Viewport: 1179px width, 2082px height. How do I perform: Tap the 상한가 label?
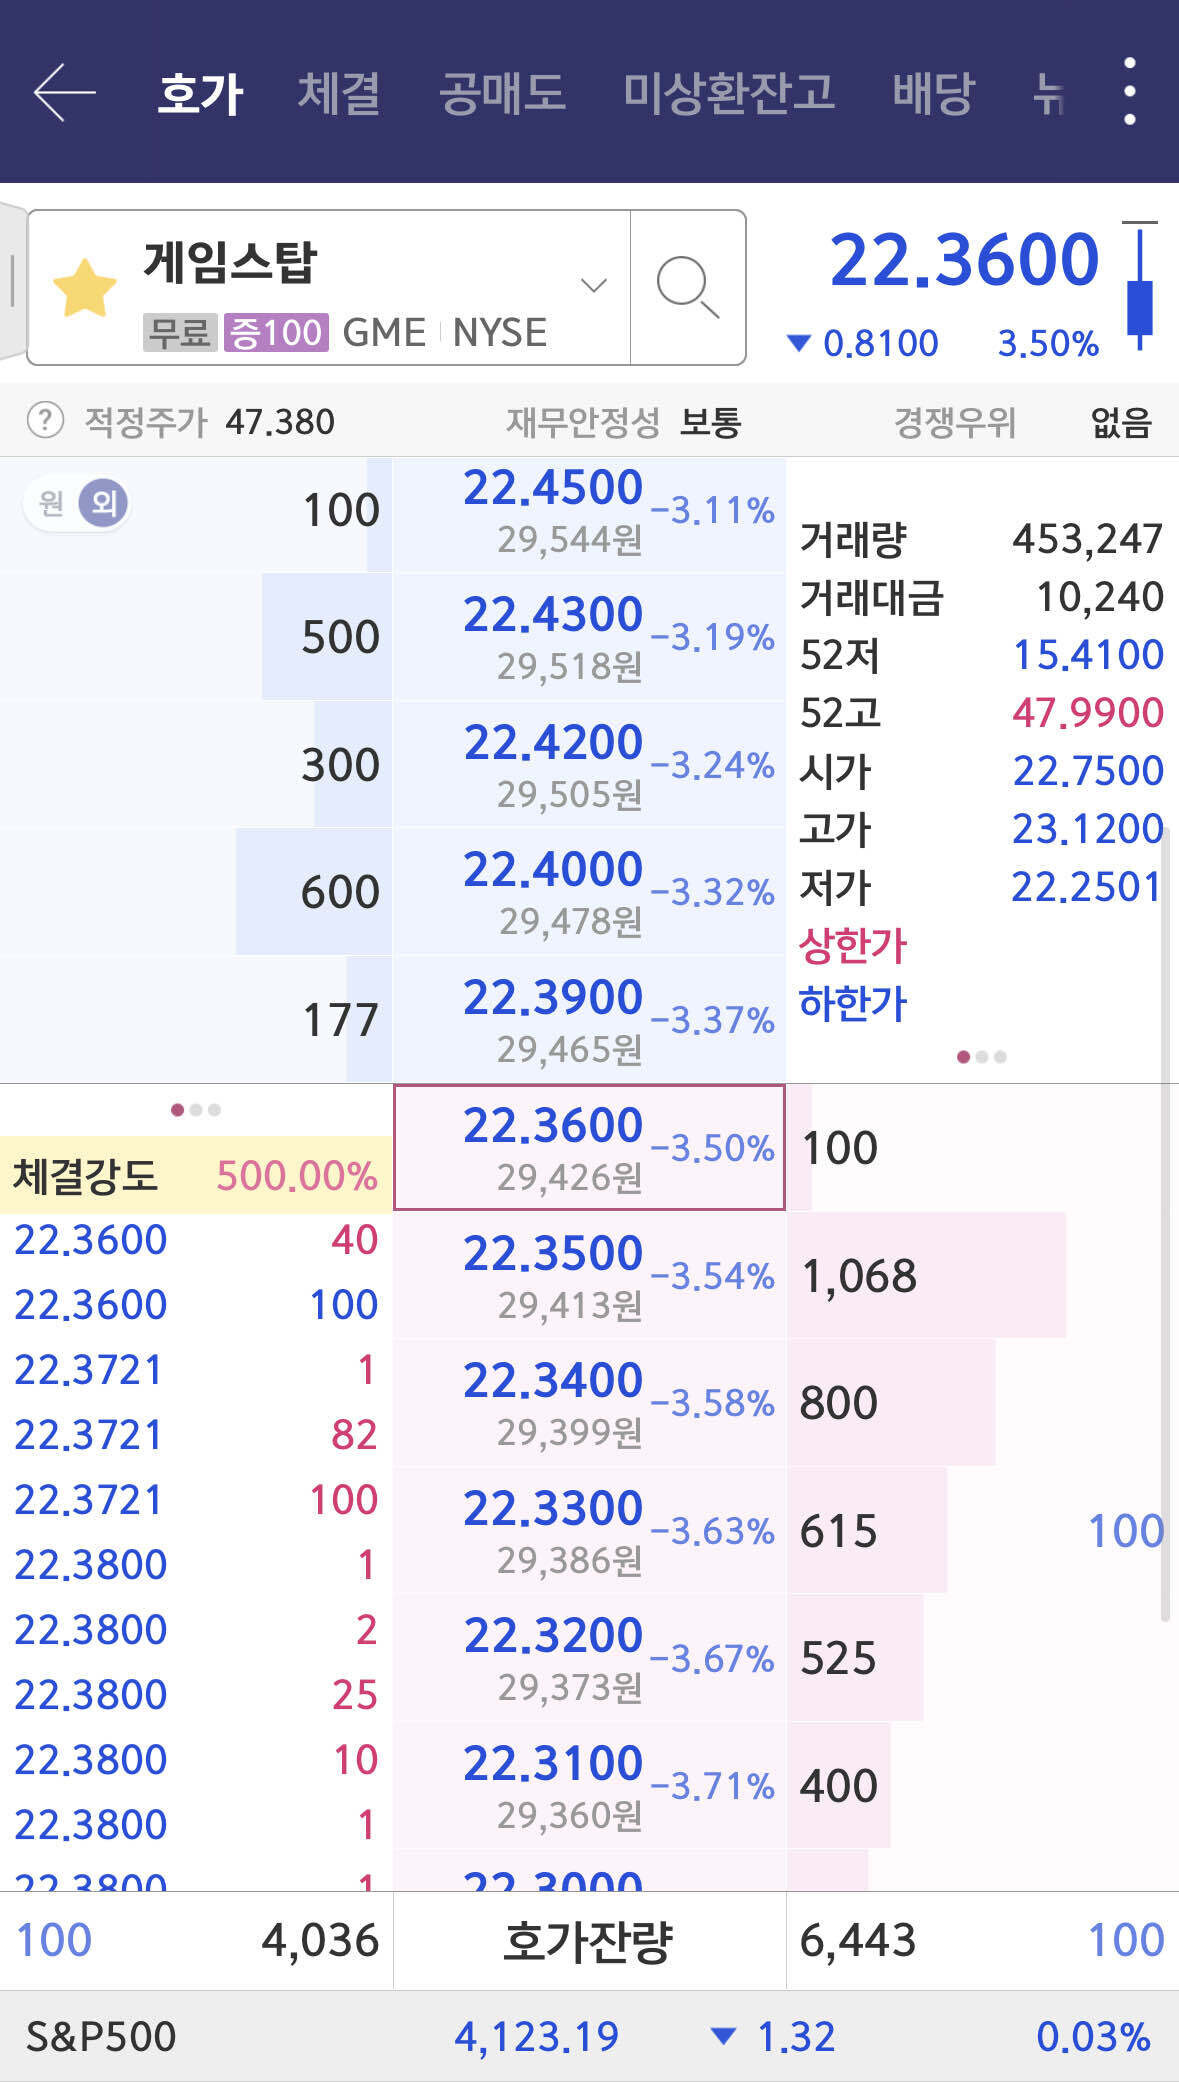853,946
